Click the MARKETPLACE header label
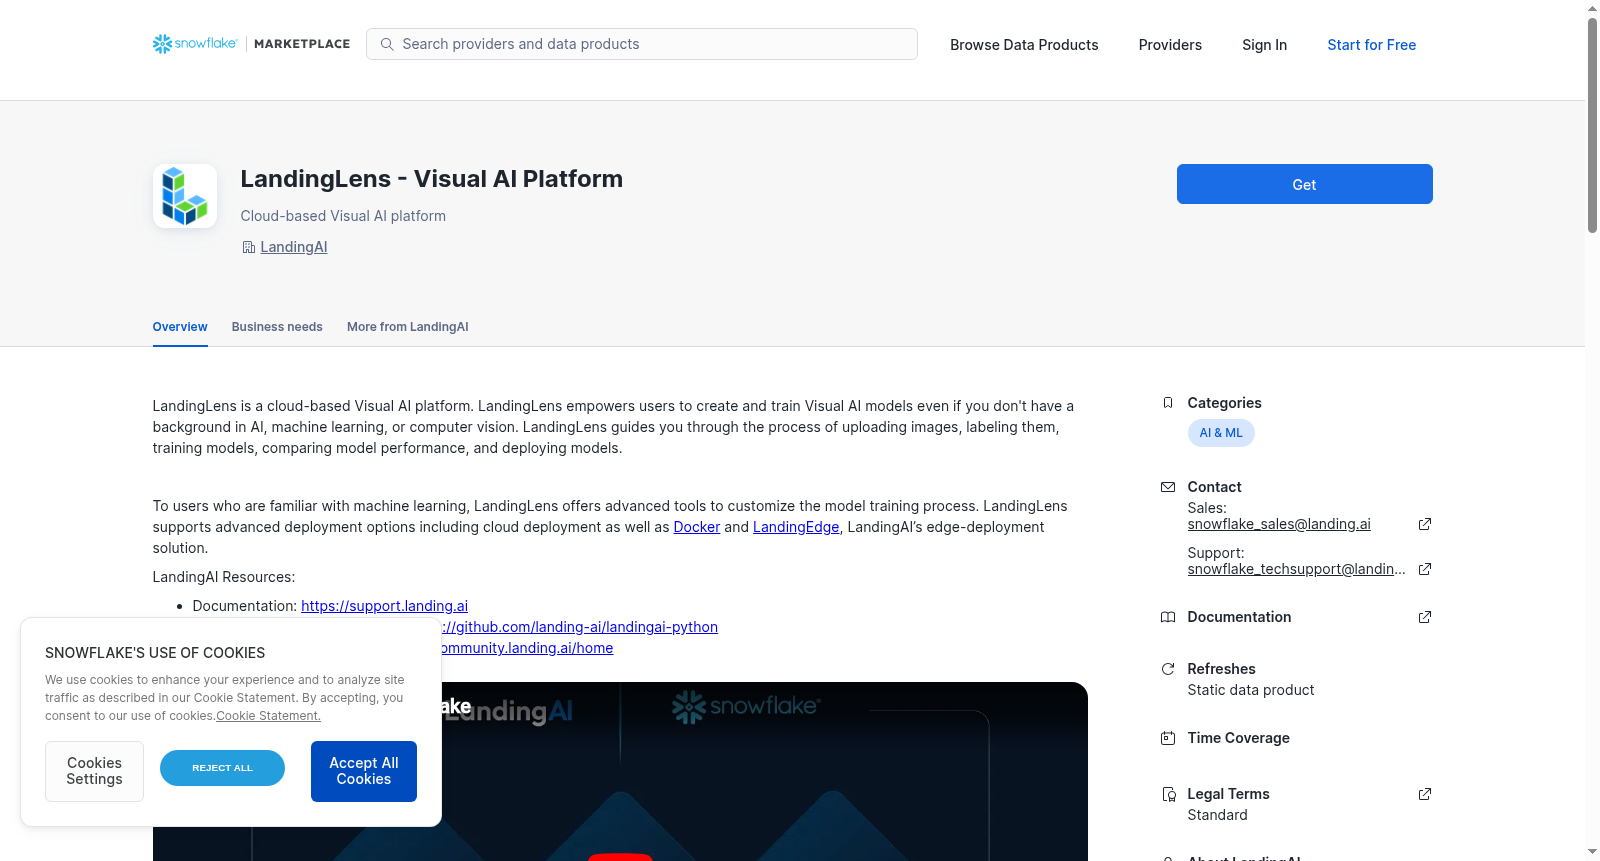Screen dimensions: 1600x861 [302, 44]
